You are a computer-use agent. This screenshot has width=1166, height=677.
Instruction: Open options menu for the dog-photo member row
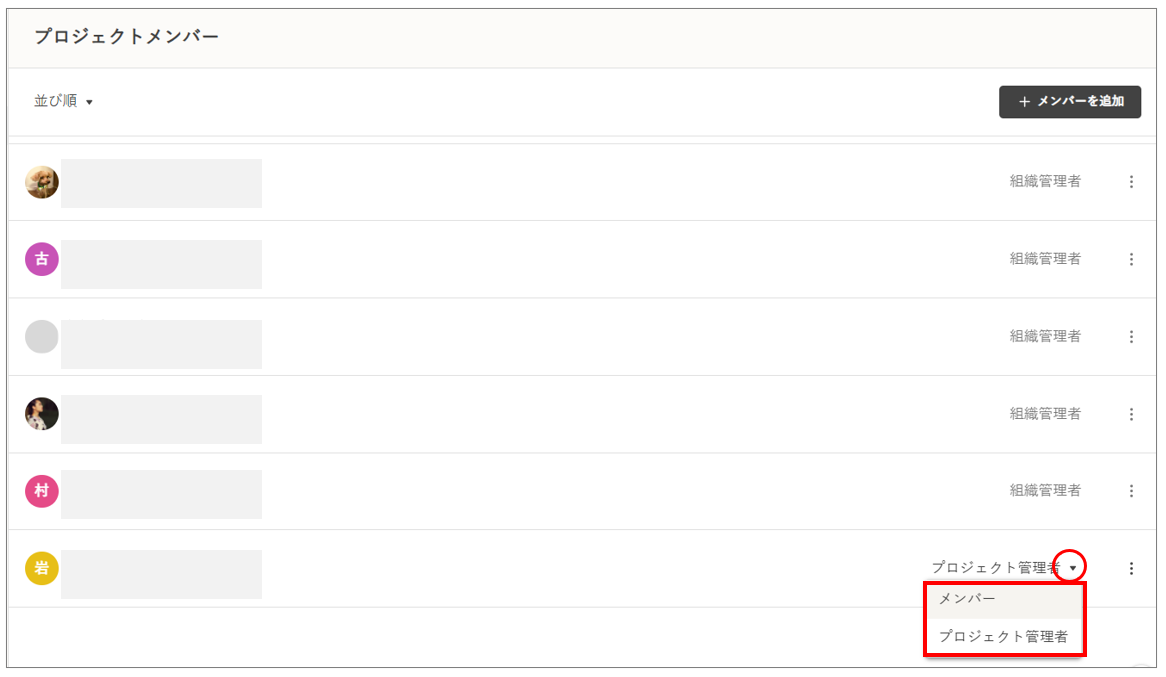[1131, 182]
